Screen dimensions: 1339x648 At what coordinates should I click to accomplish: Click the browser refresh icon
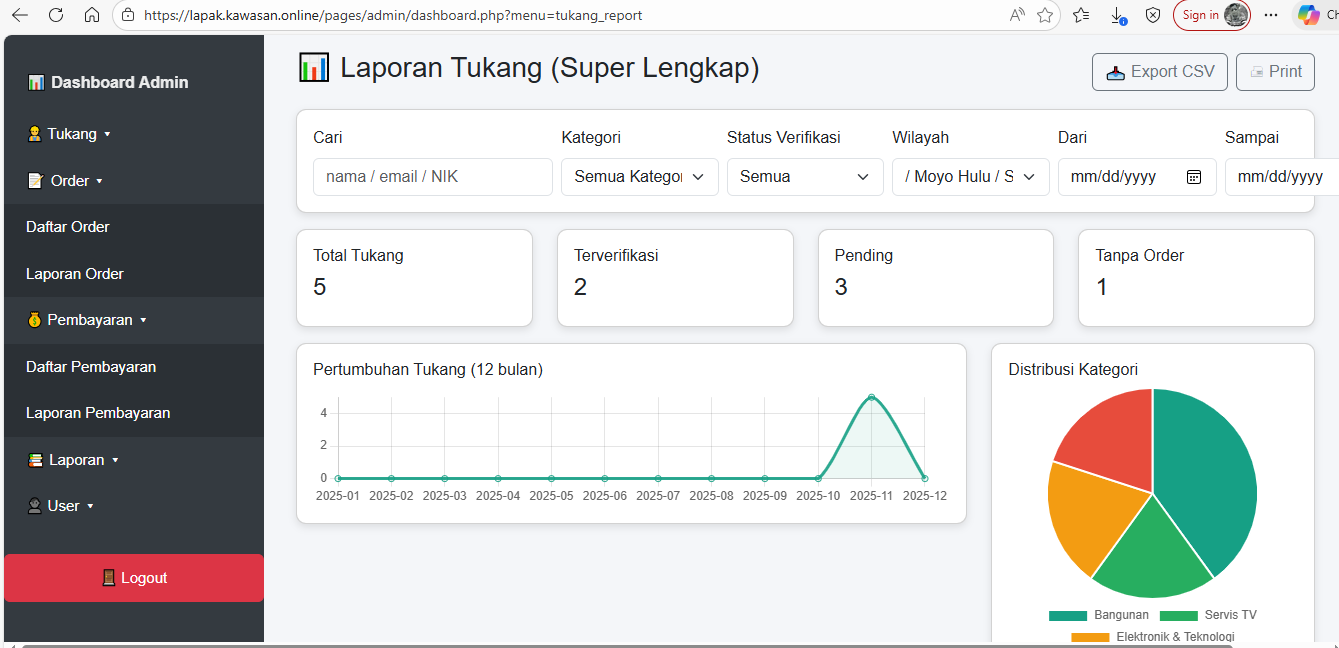tap(56, 15)
